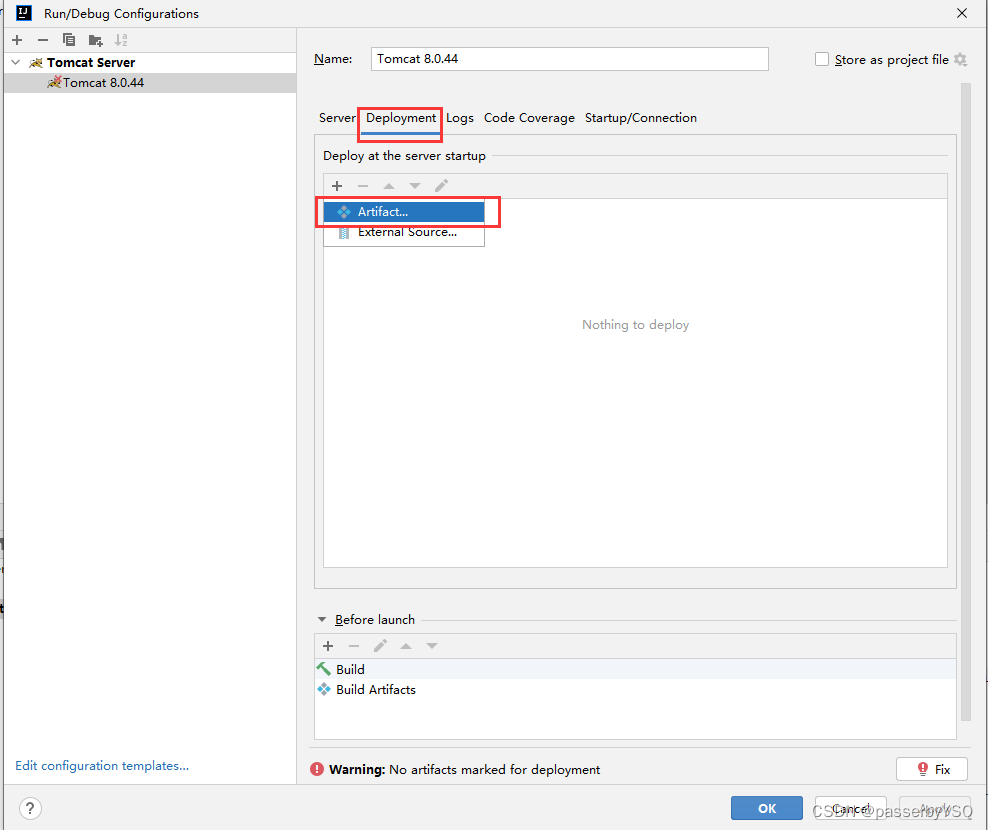Click the deployment remove minus icon
Image resolution: width=988 pixels, height=830 pixels.
tap(363, 186)
